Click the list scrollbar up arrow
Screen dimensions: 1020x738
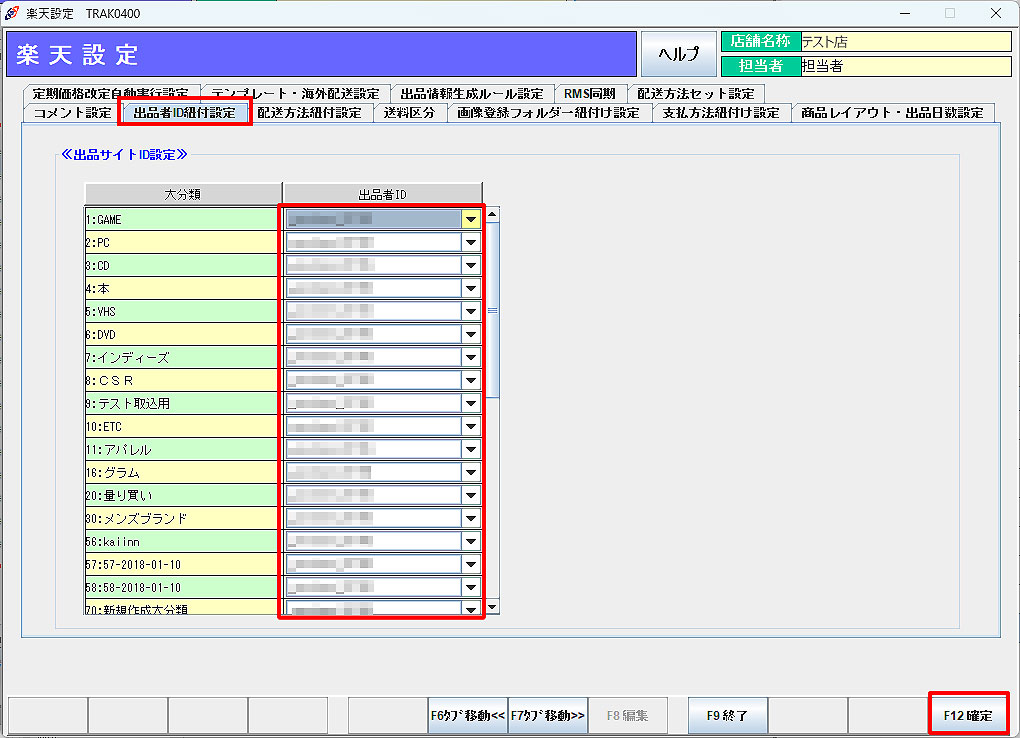click(492, 214)
